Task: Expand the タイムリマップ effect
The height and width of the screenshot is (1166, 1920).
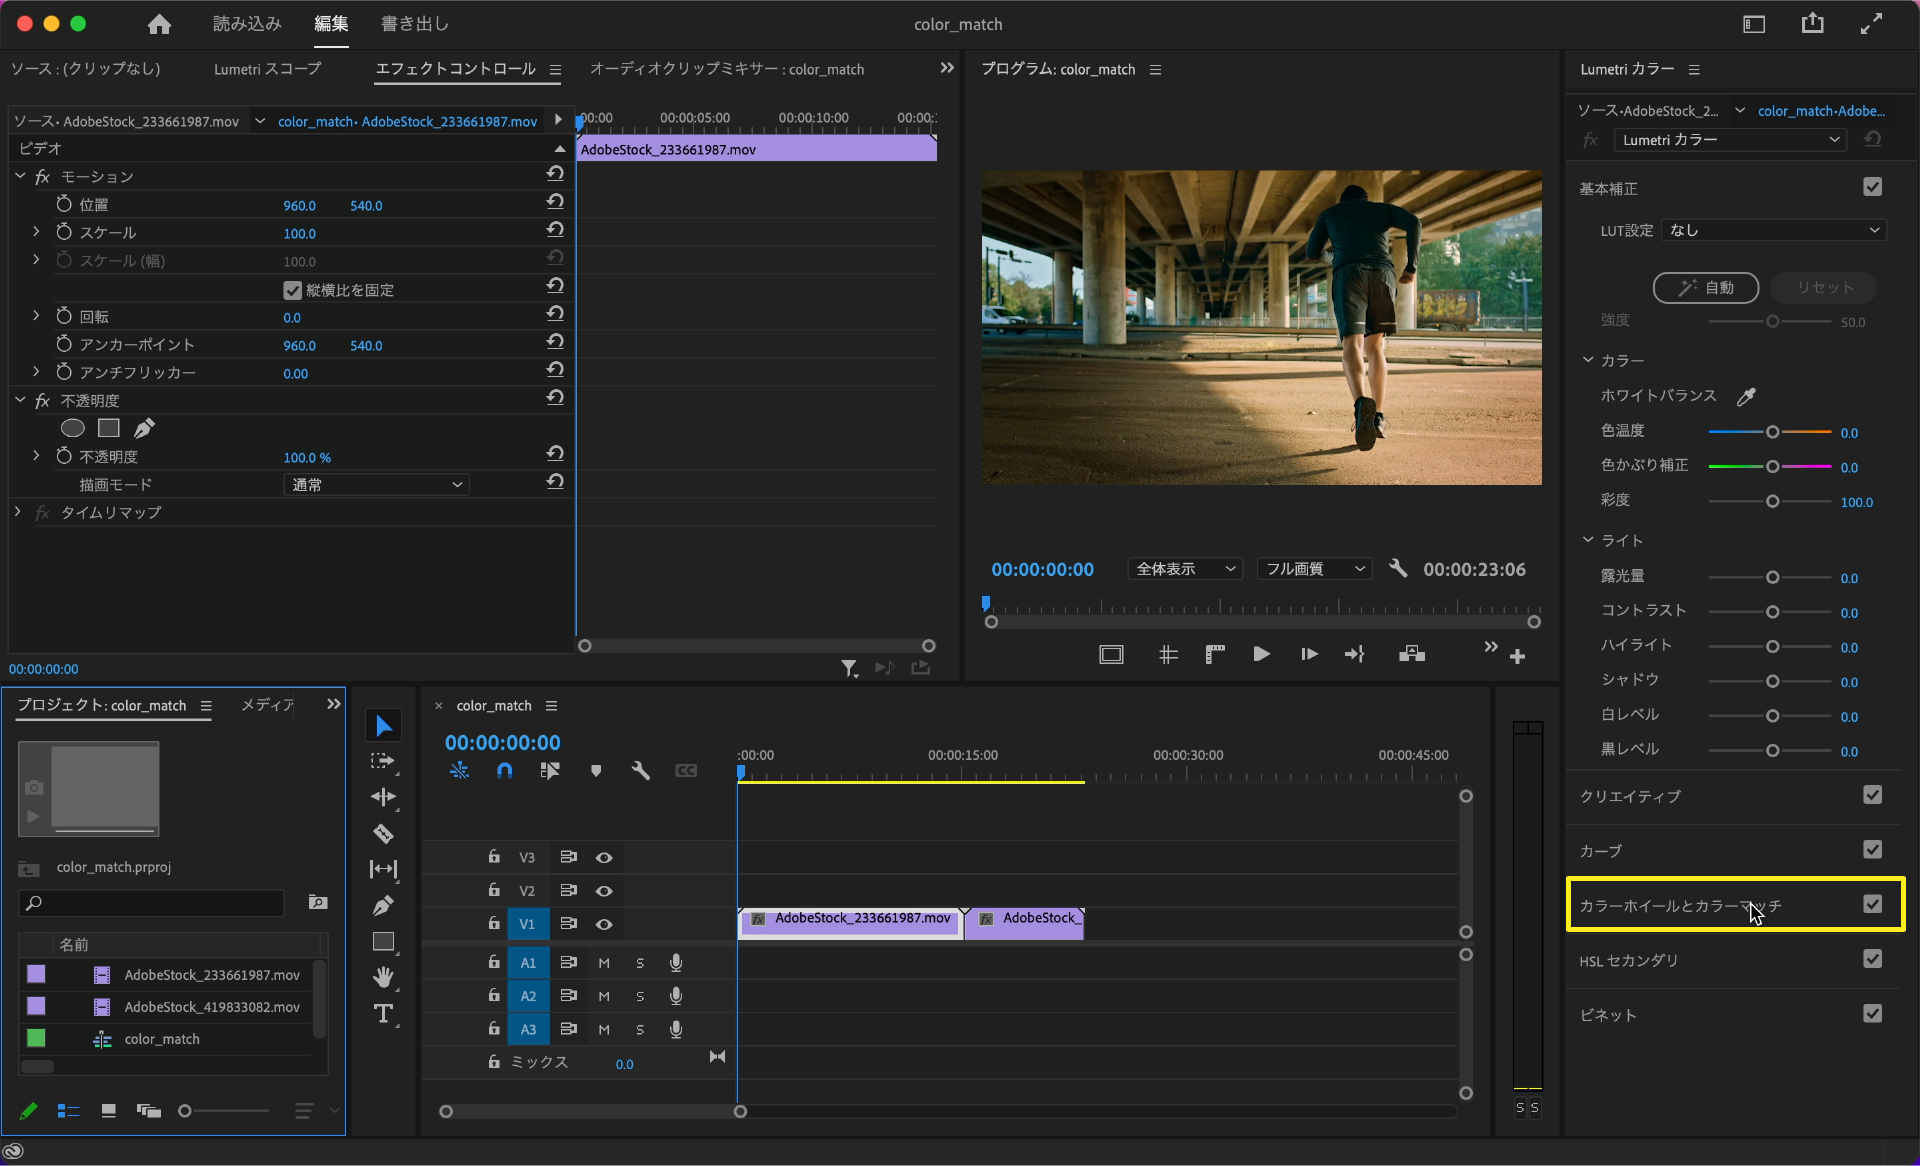Action: 17,512
